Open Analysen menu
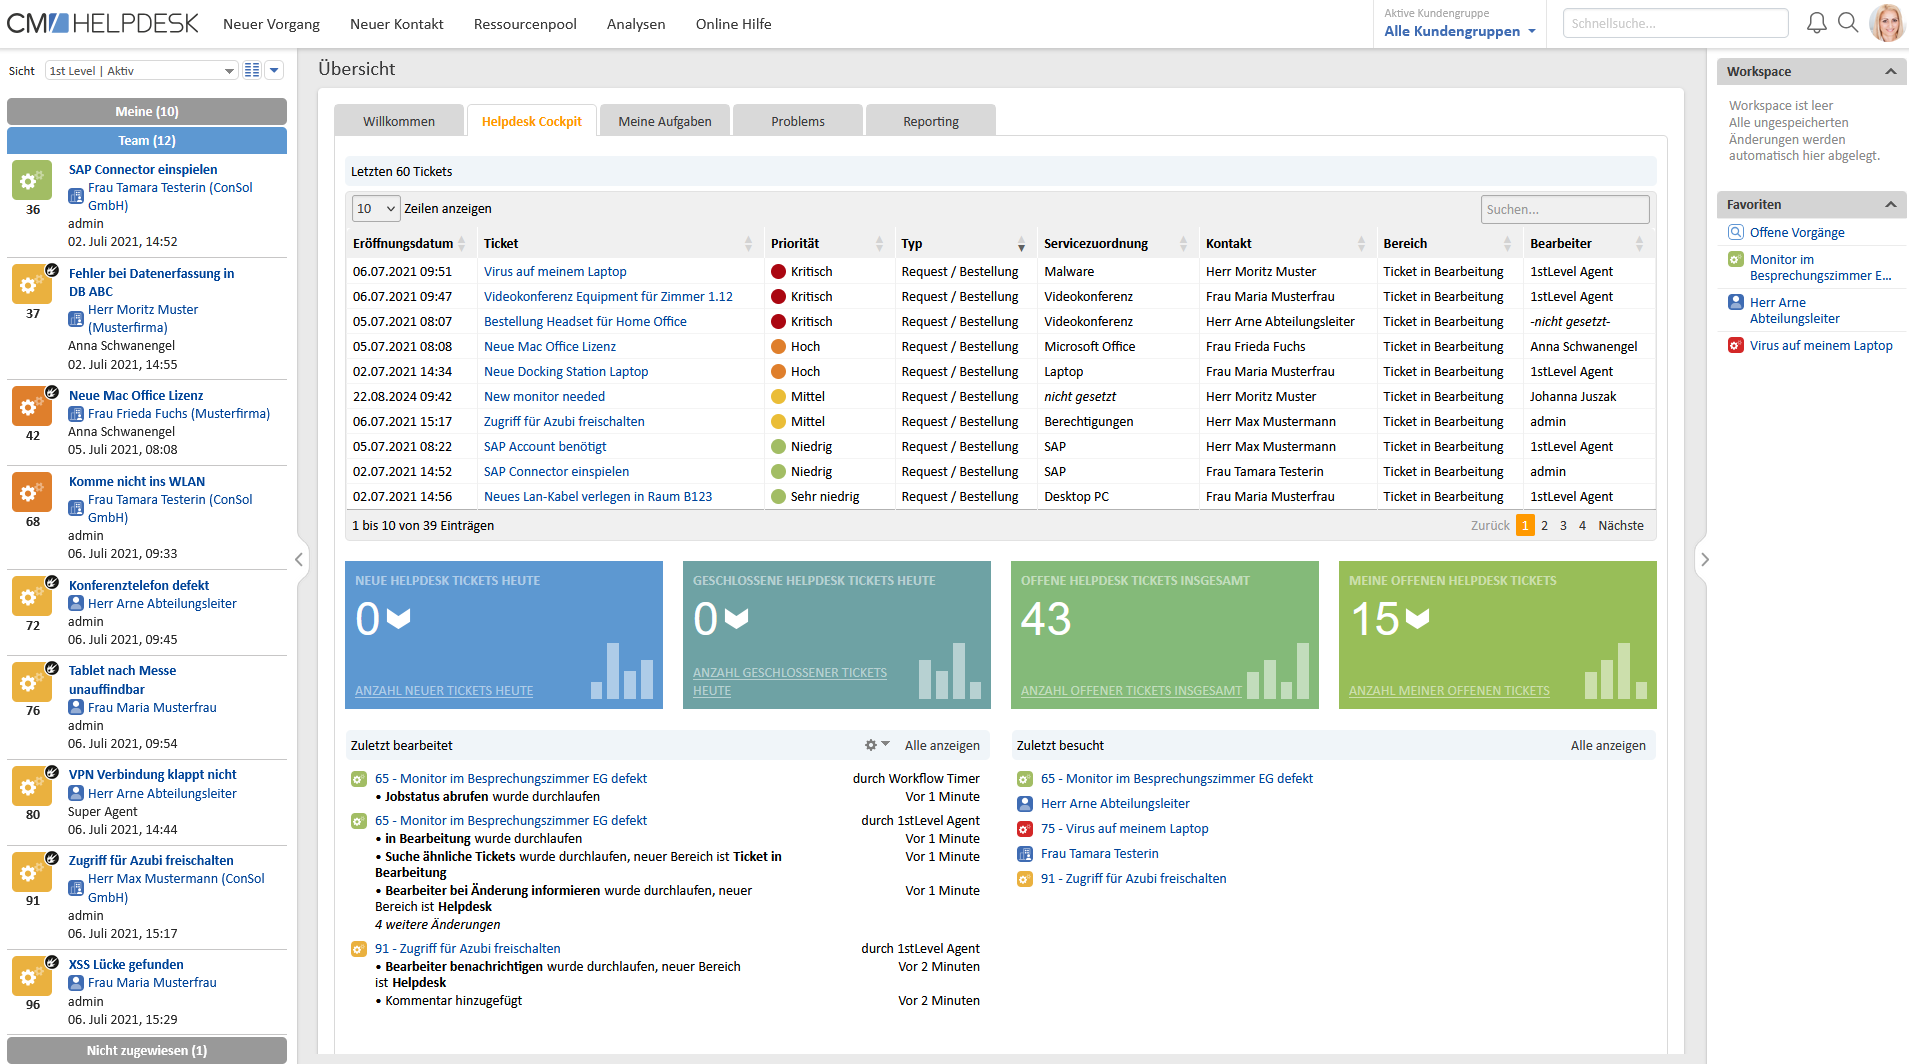This screenshot has width=1909, height=1064. (x=636, y=24)
